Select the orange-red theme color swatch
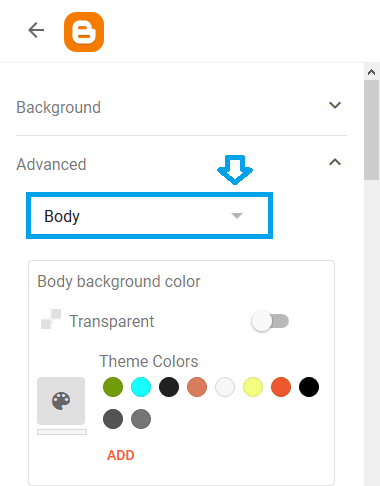This screenshot has height=486, width=380. 281,387
